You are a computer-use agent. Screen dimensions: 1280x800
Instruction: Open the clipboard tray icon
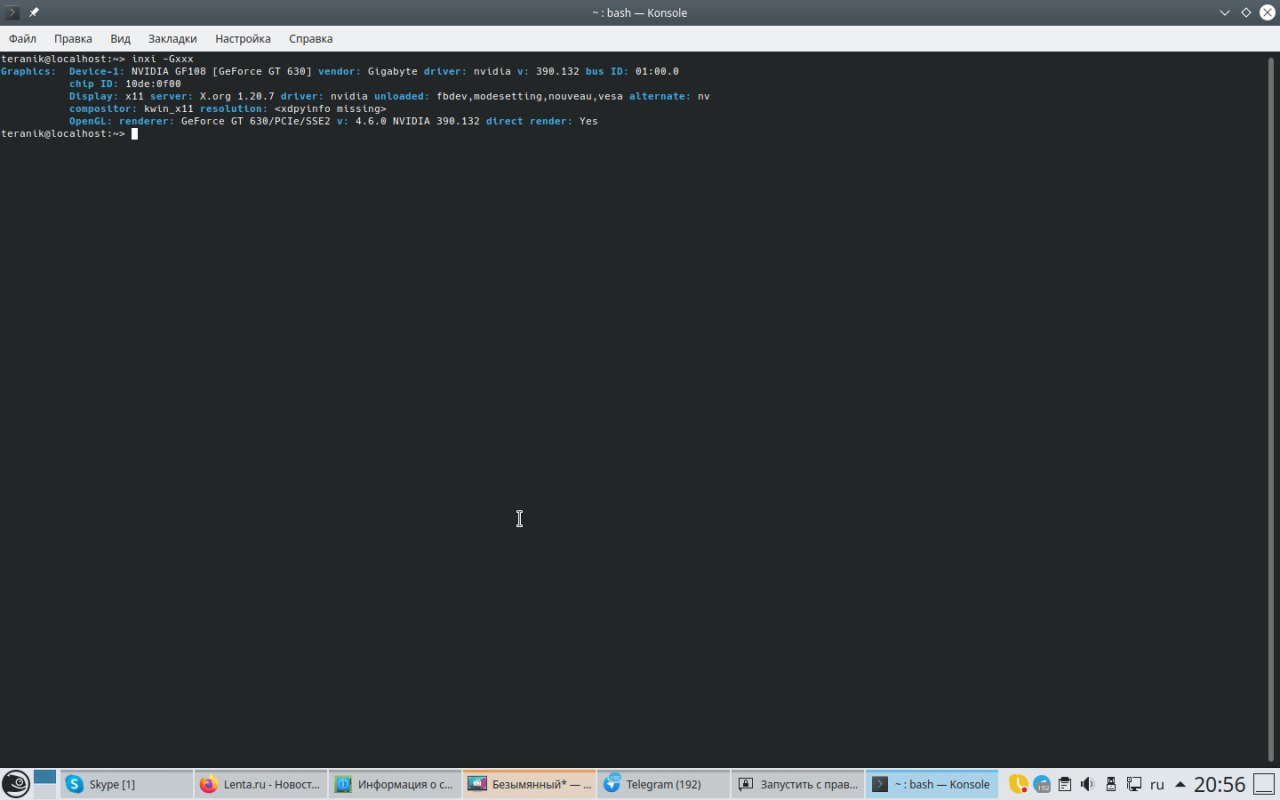tap(1065, 784)
